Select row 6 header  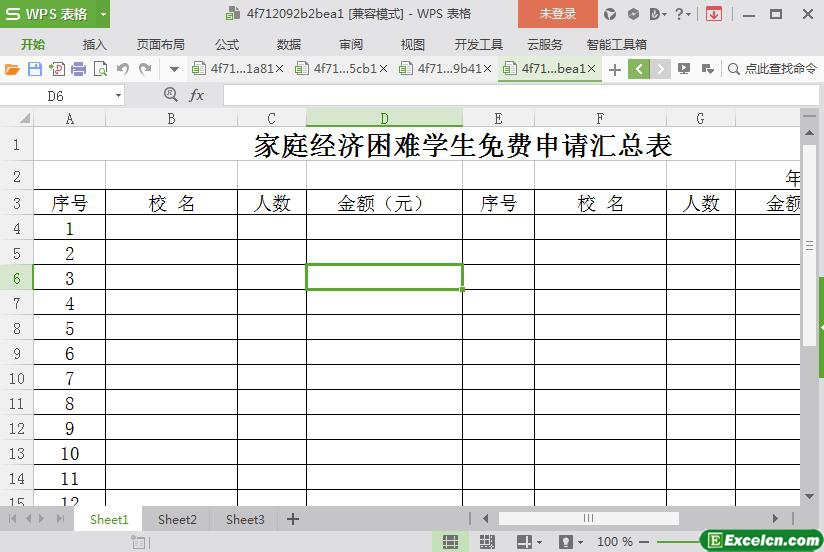click(17, 278)
